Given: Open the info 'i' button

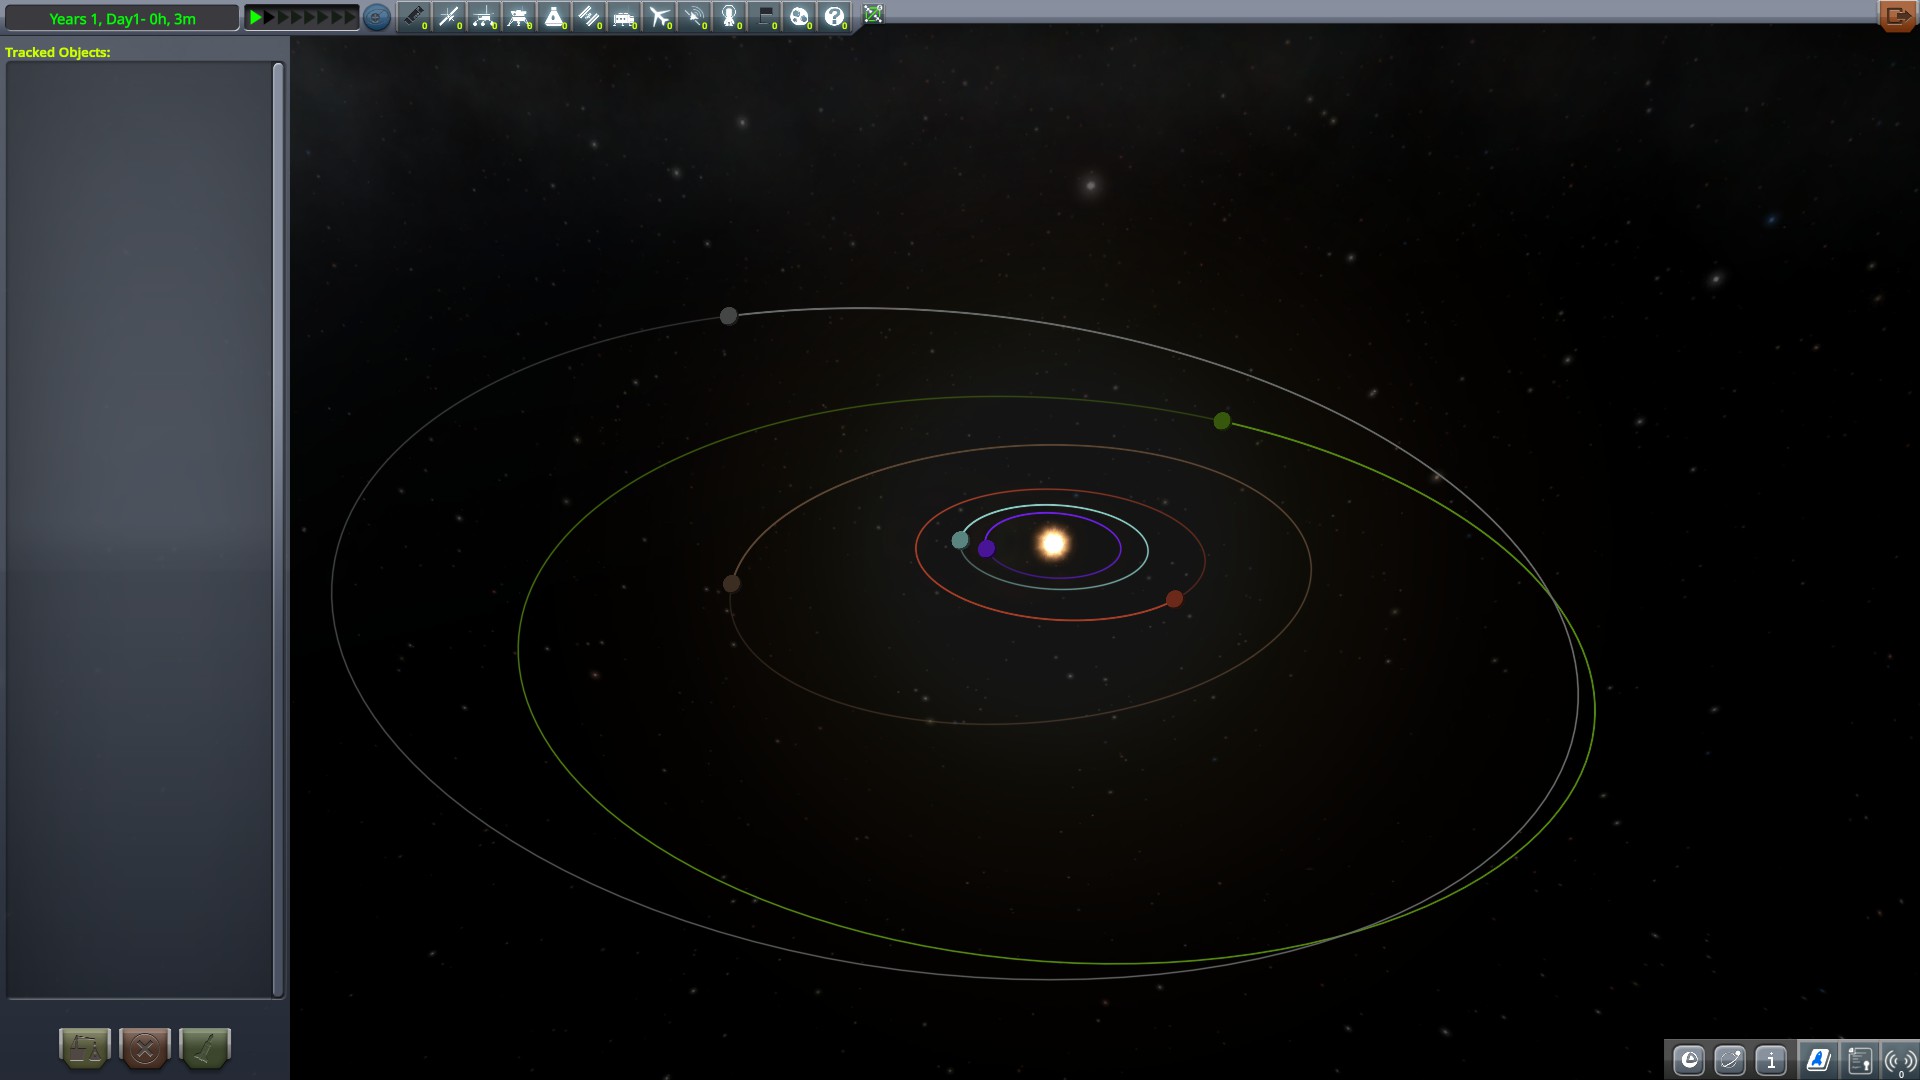Looking at the screenshot, I should point(1771,1060).
